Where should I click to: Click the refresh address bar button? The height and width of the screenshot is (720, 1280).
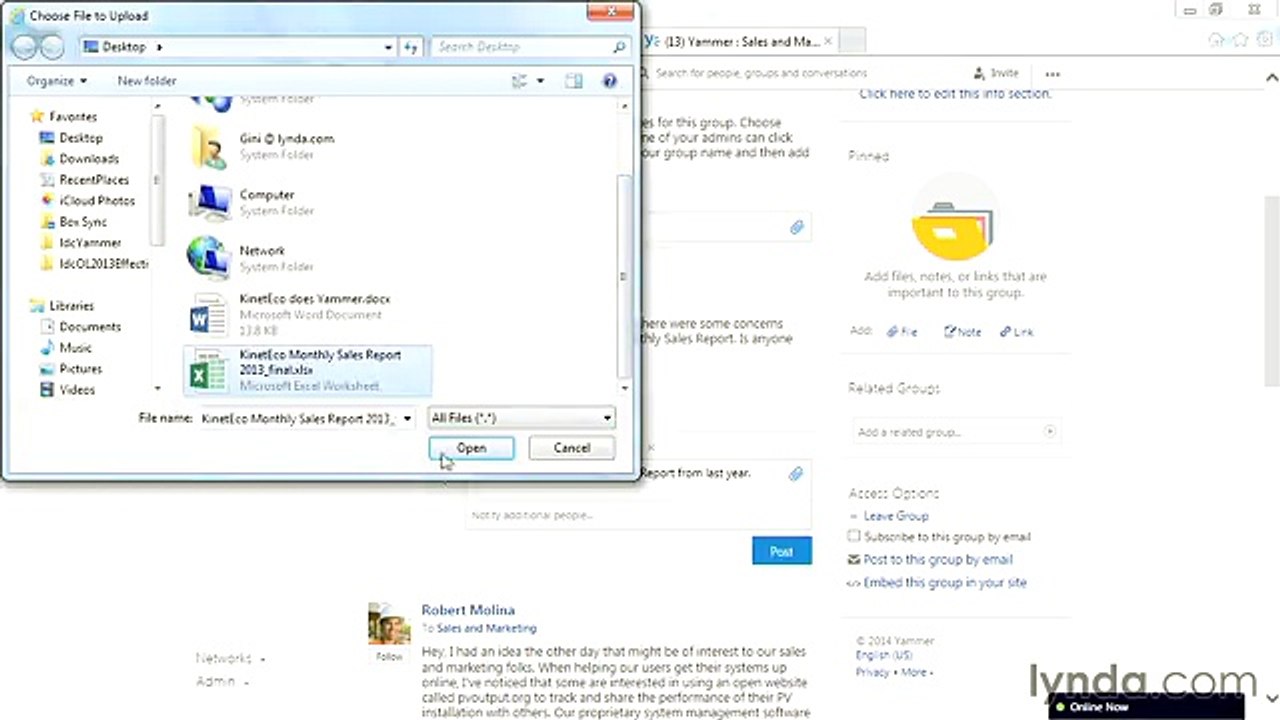tap(411, 47)
